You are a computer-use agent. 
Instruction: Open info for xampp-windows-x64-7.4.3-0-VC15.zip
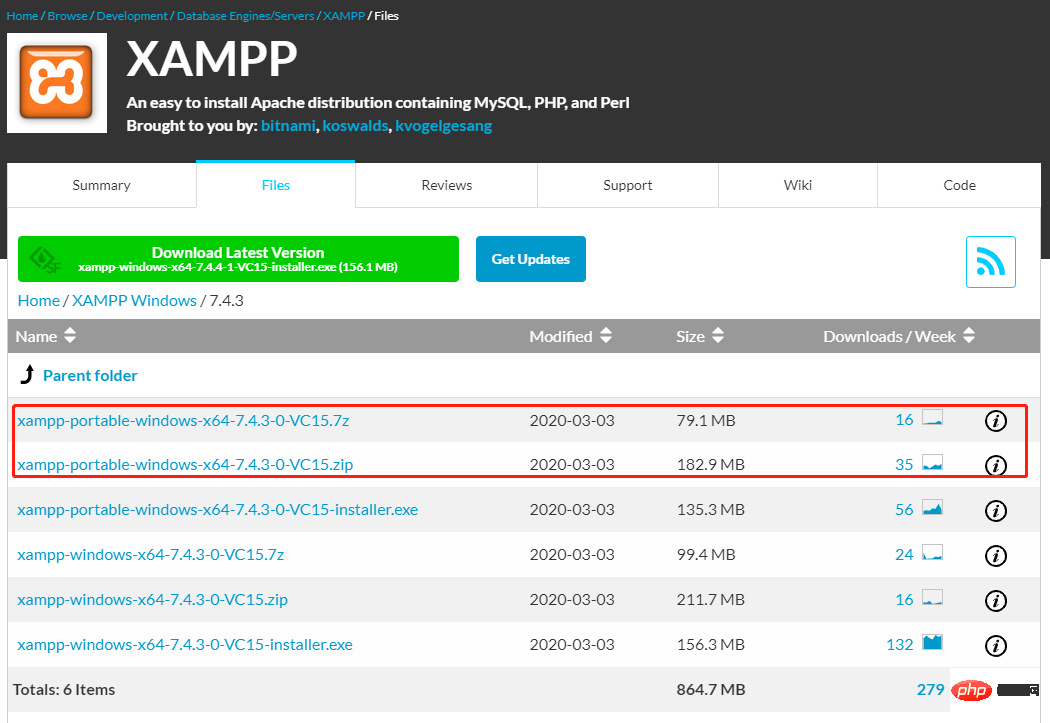click(x=995, y=600)
